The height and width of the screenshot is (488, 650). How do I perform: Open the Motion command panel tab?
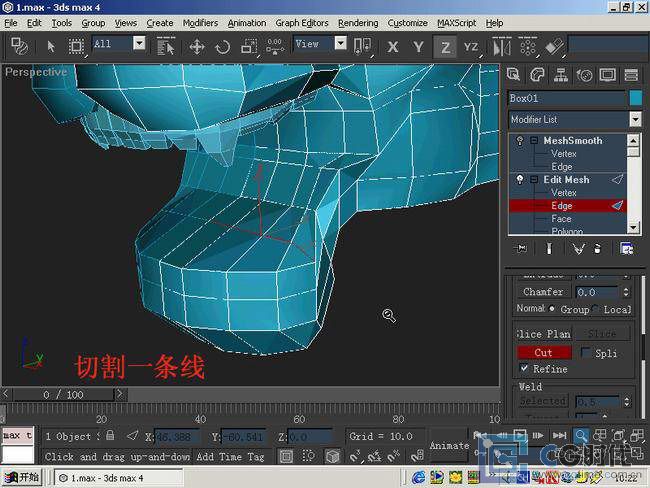584,75
